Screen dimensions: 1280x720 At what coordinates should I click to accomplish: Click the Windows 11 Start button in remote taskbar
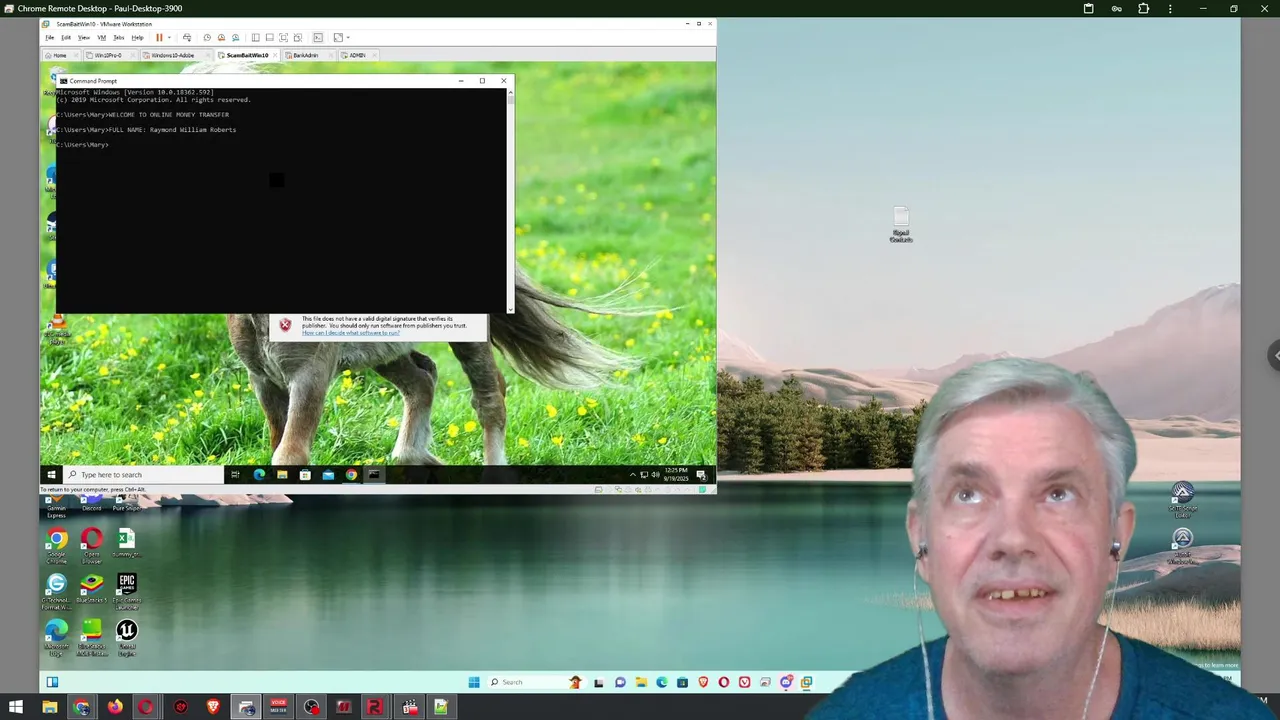tap(473, 682)
